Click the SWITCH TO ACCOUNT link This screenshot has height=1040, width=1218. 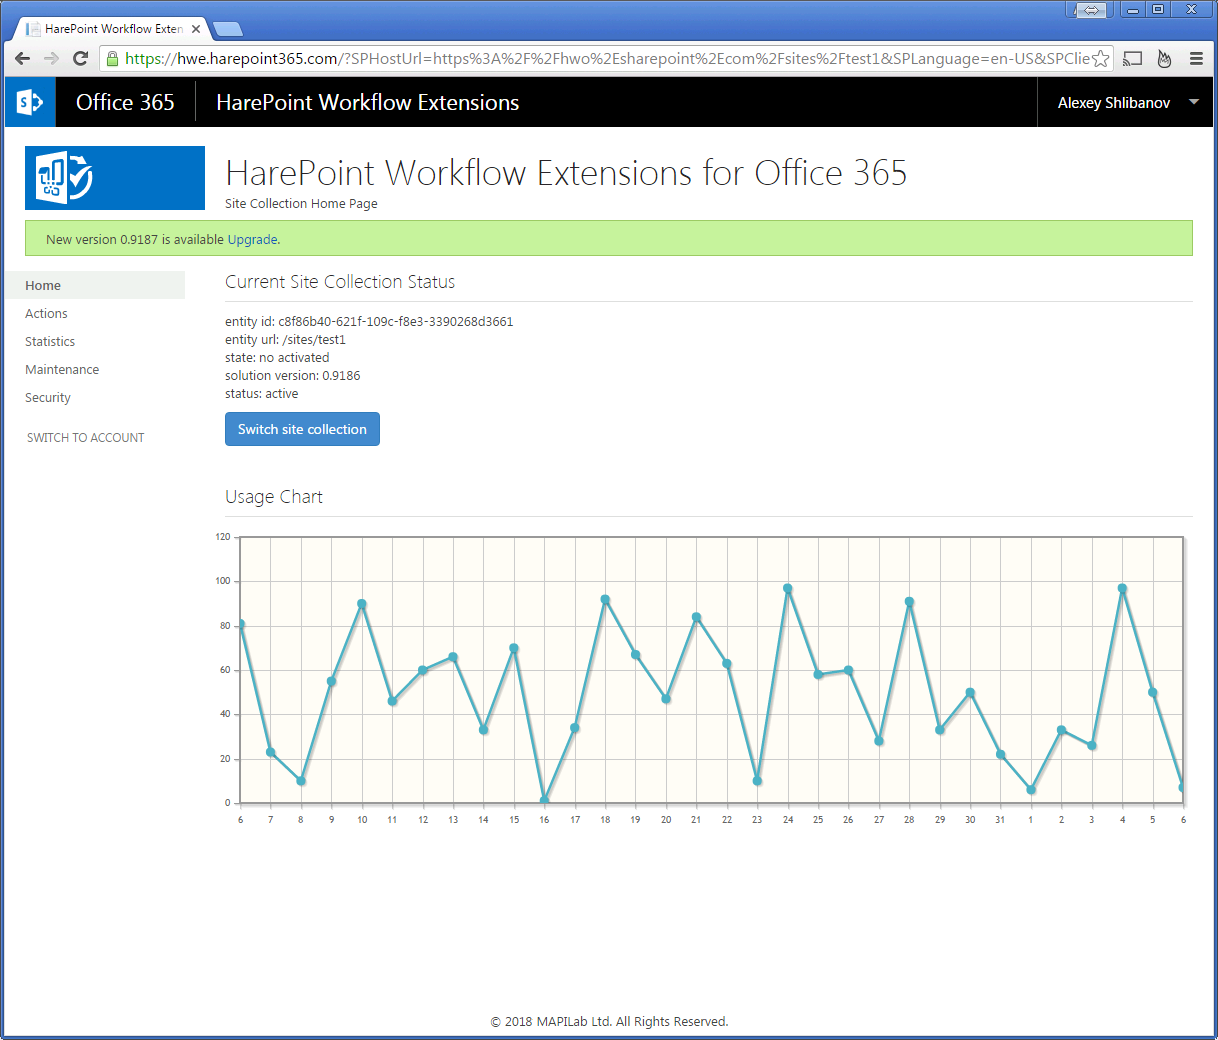click(x=85, y=438)
